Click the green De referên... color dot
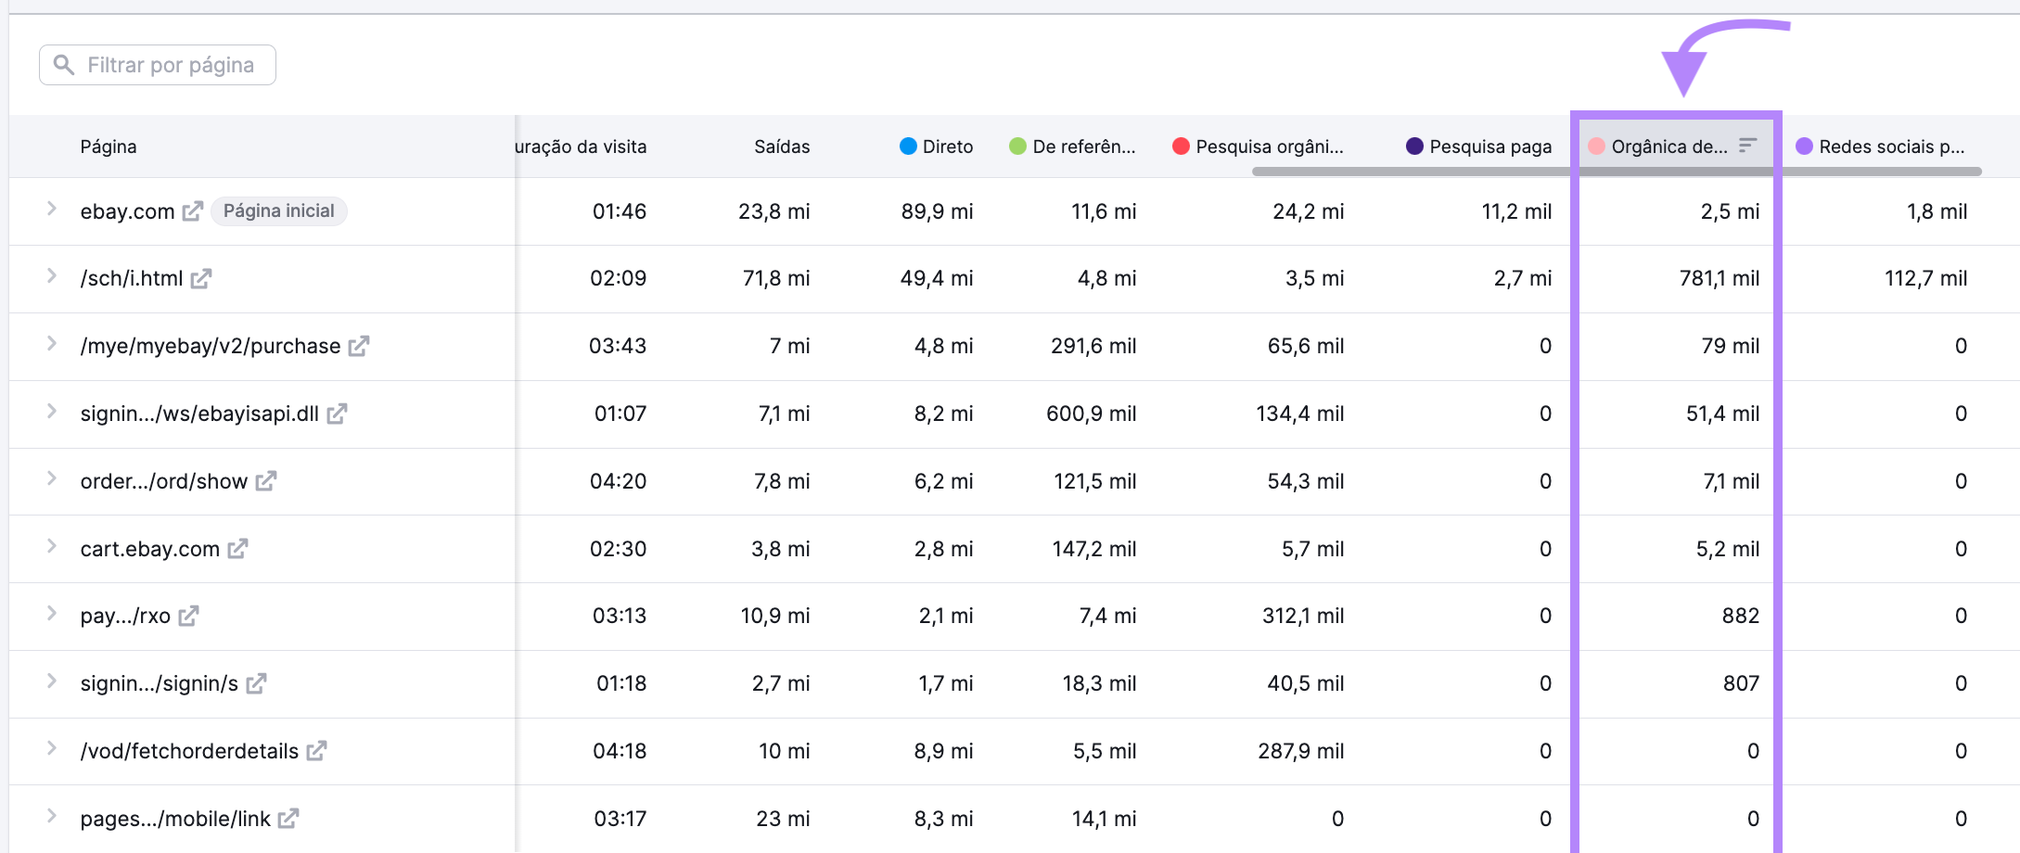The image size is (2020, 853). (x=1018, y=146)
